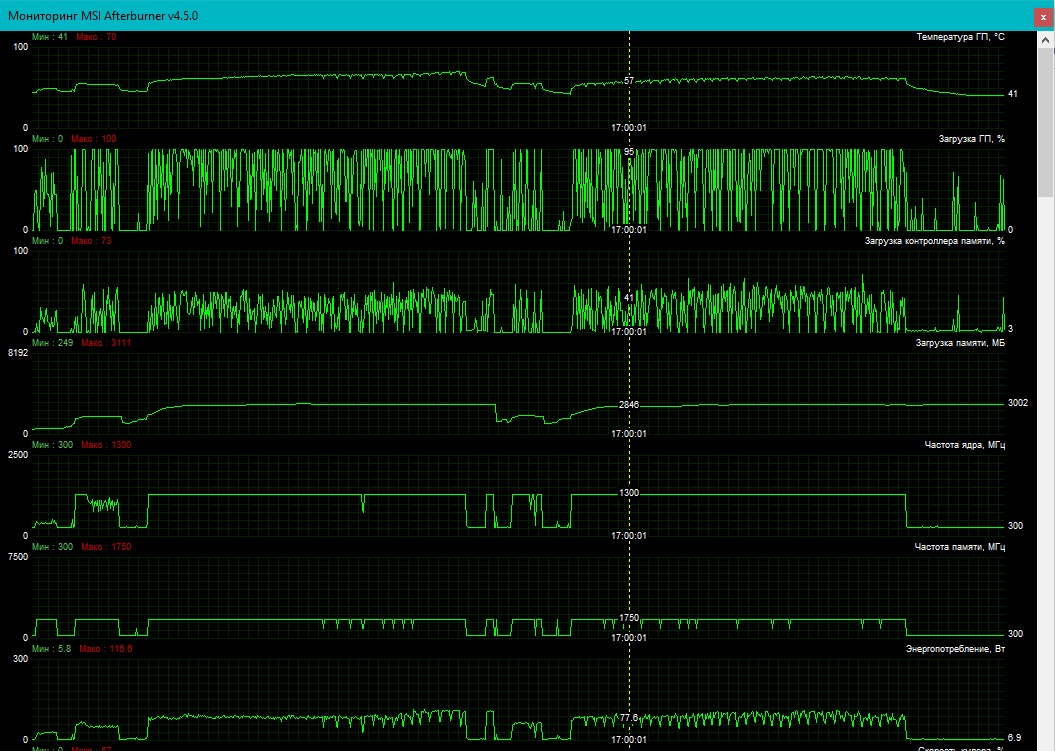Select the 'Частота ядра, МГц' graph label
This screenshot has width=1055, height=751.
click(965, 445)
